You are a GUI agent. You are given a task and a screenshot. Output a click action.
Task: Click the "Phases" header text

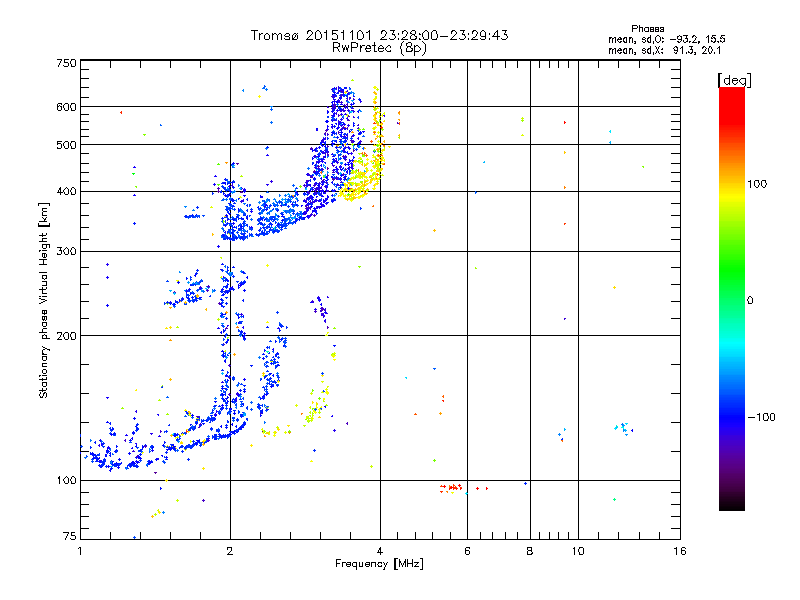coord(647,29)
